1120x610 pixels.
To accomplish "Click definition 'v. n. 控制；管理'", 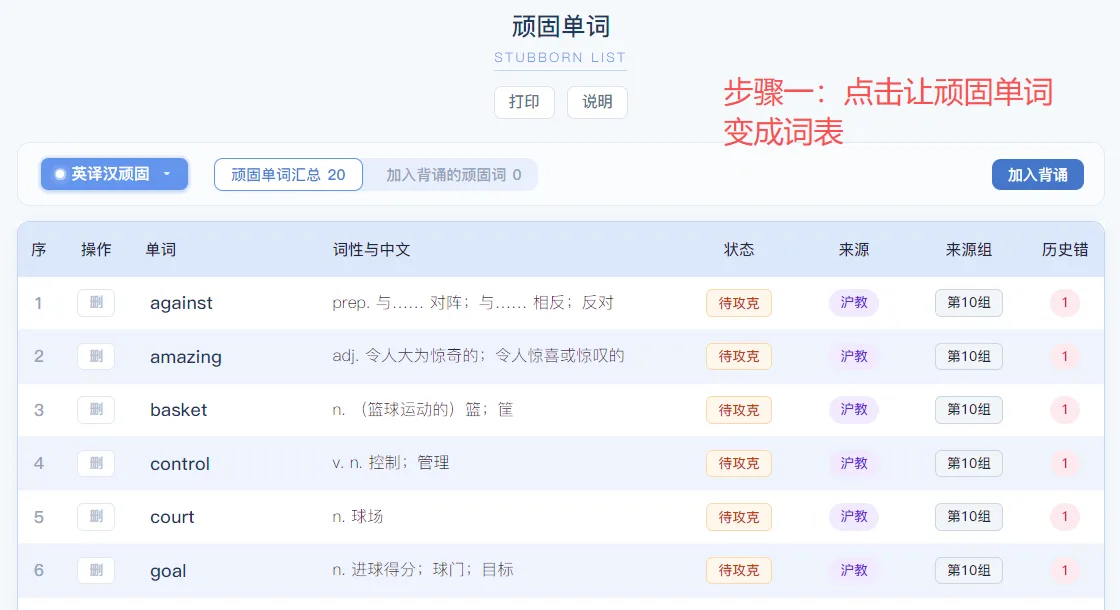I will pyautogui.click(x=391, y=463).
